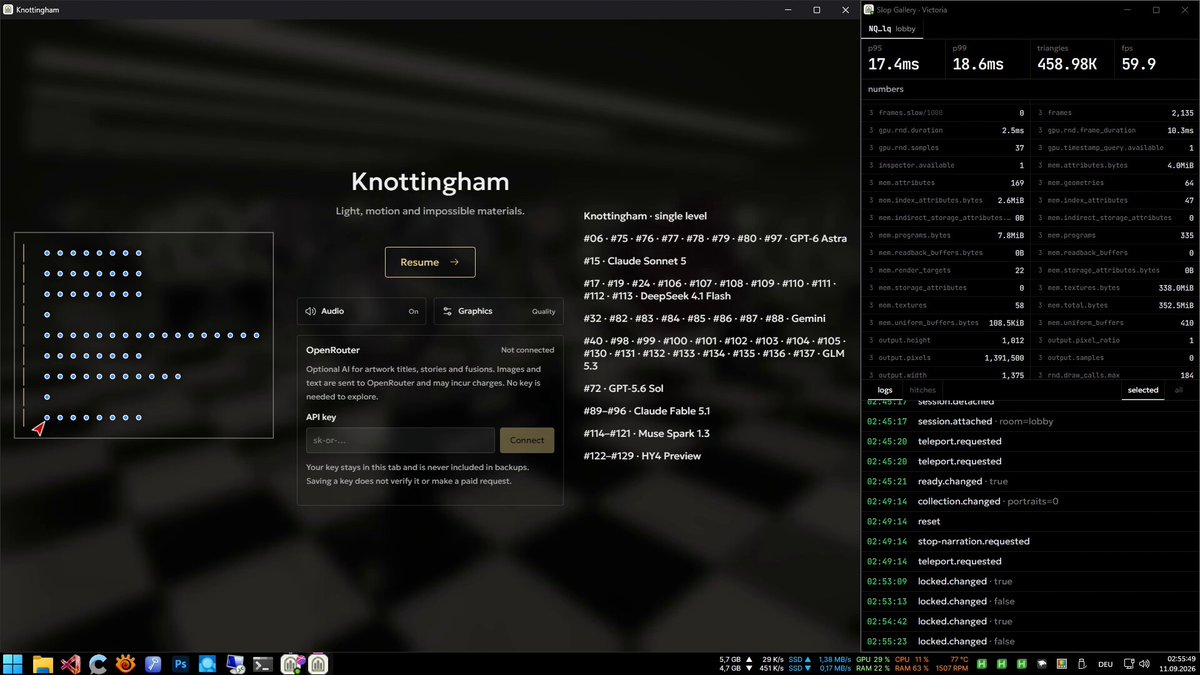Open the XnView eye icon on taskbar
1200x675 pixels.
[125, 663]
